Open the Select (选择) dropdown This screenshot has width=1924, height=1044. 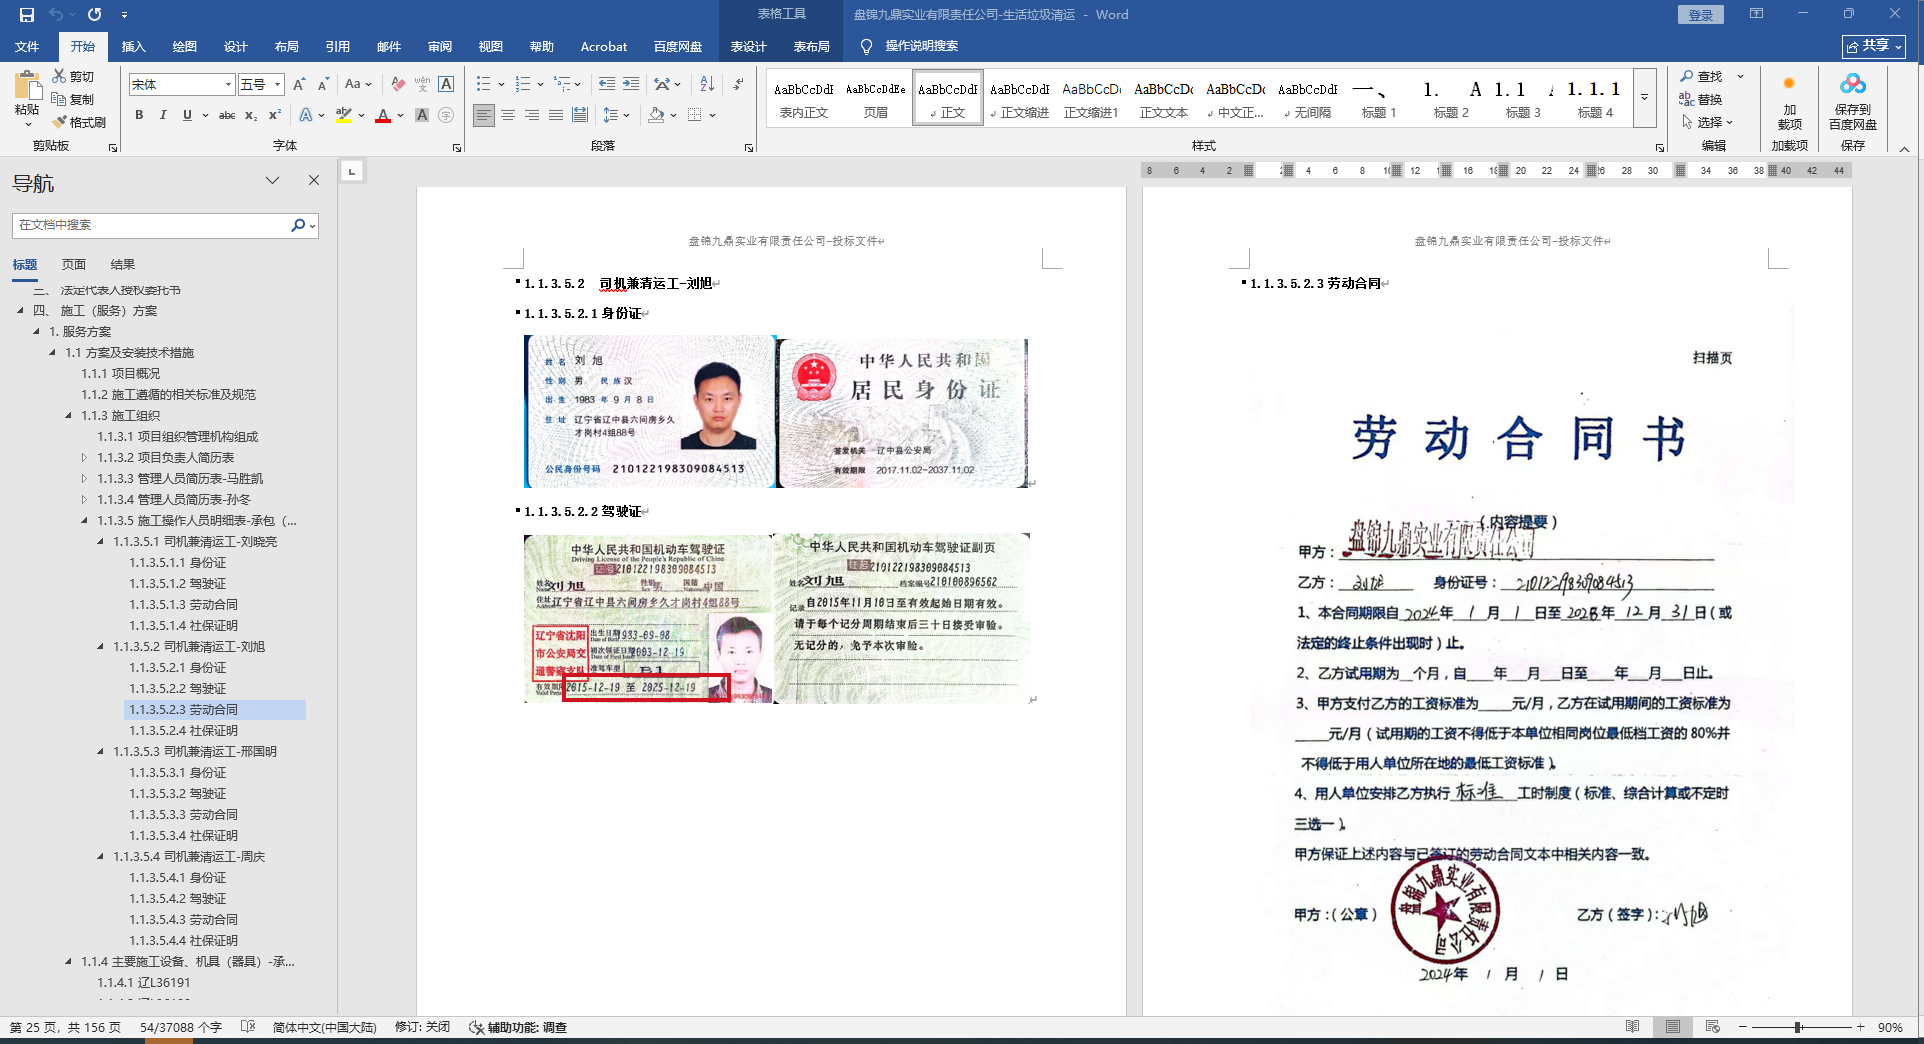click(1708, 122)
